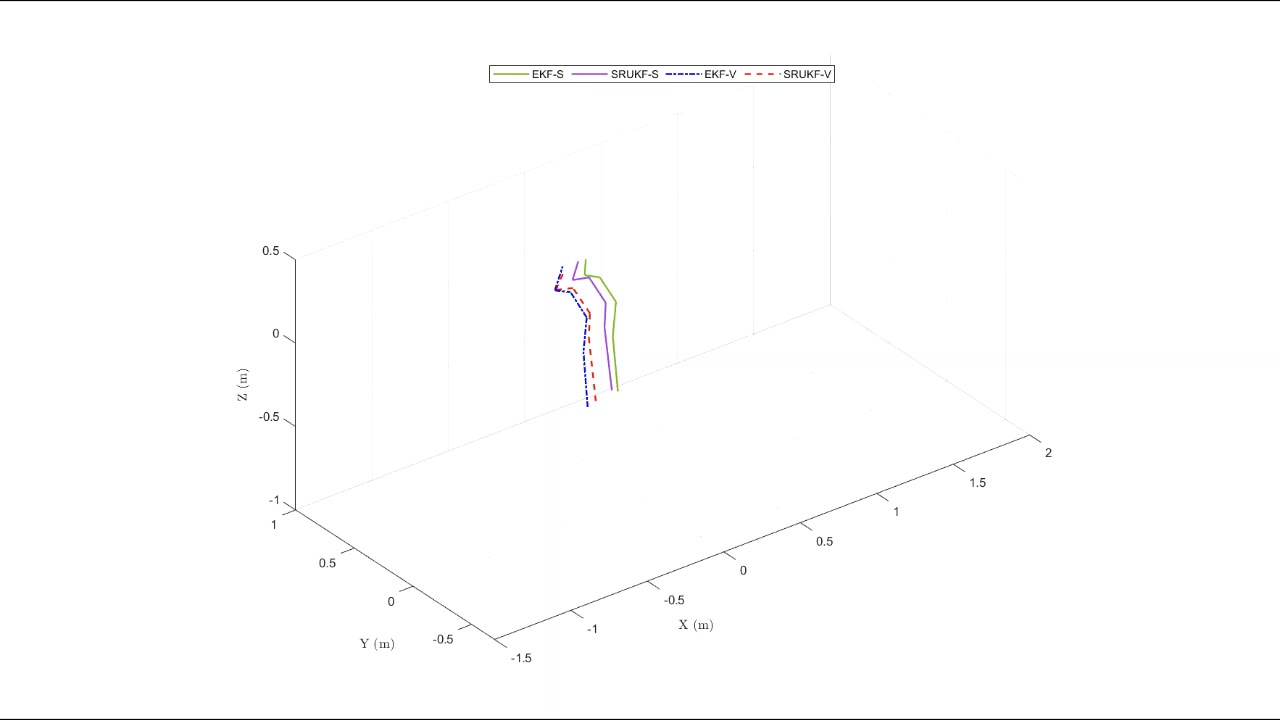Click the blue dash-dot line sample in legend
Image resolution: width=1280 pixels, height=720 pixels.
[x=684, y=74]
